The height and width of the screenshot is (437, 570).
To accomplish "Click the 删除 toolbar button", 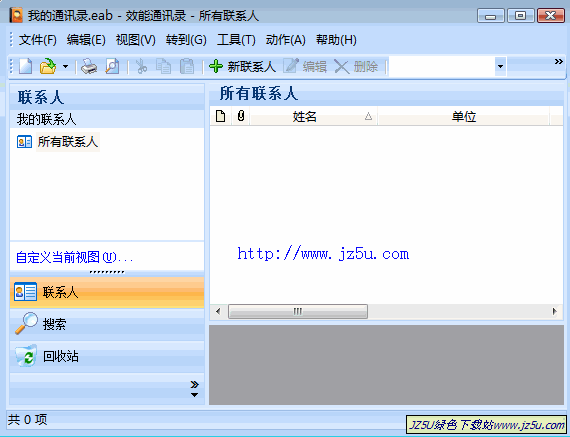I will [356, 67].
